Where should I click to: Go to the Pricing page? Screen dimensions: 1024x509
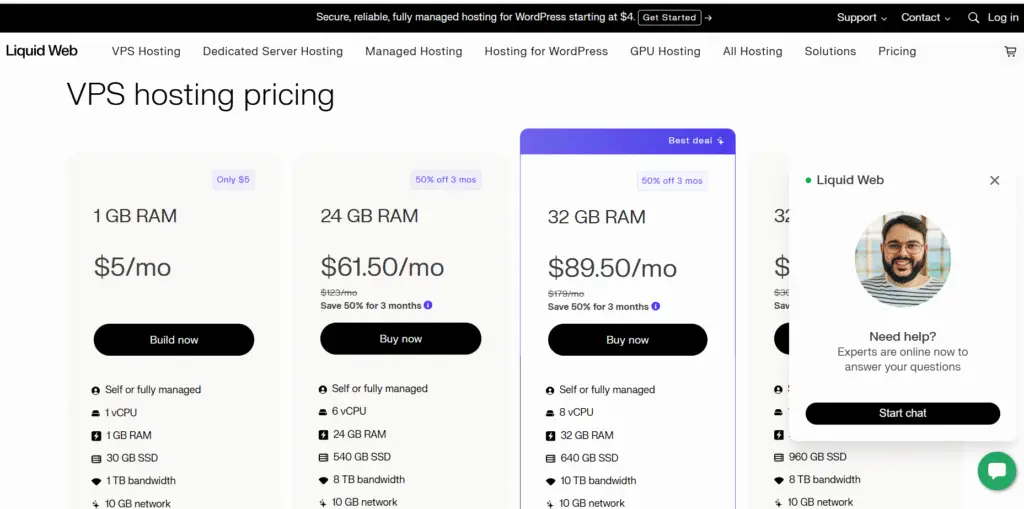pos(897,51)
